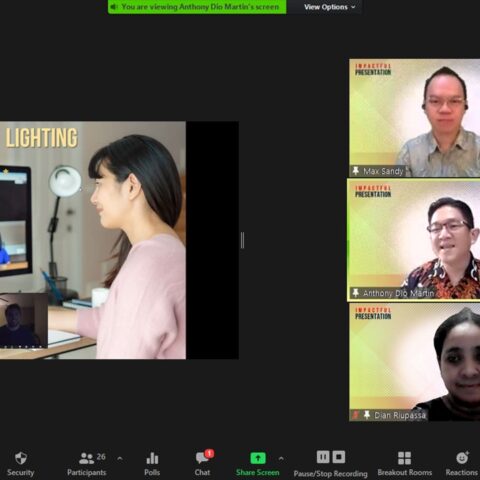This screenshot has width=480, height=480.
Task: Click the small dark webcam preview on slide
Action: (24, 321)
